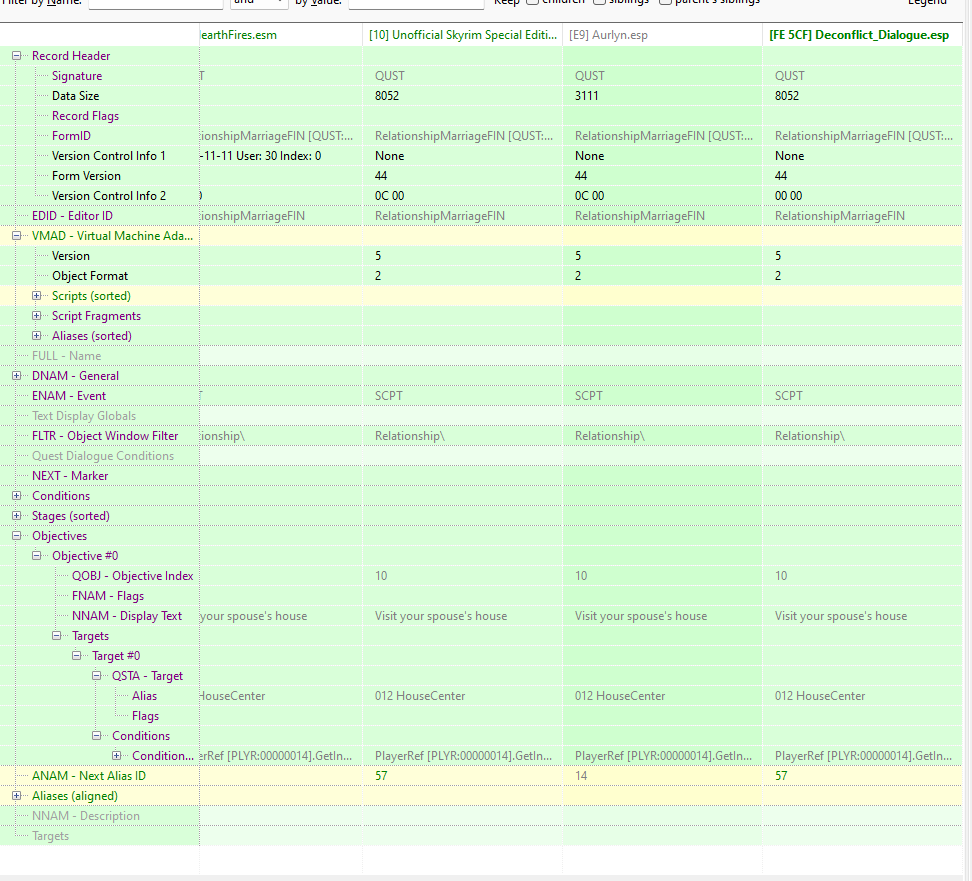Viewport: 972px width, 881px height.
Task: Click QUST signature in Unofficial Skyrim column
Action: click(389, 76)
